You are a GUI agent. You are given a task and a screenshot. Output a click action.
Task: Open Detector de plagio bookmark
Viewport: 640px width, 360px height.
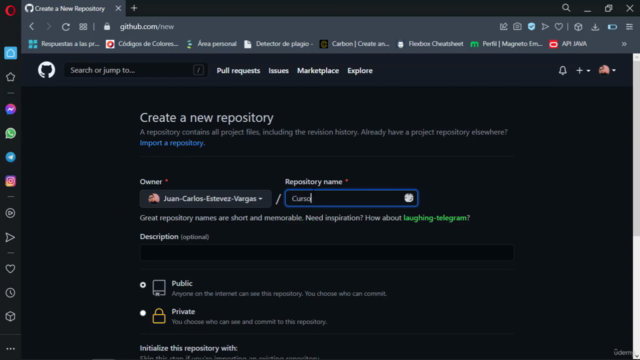point(278,44)
